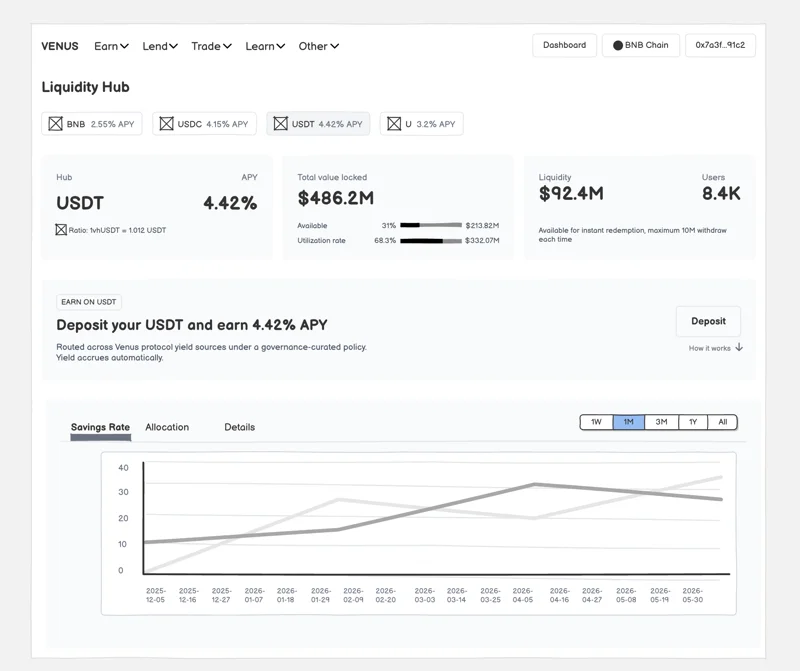The height and width of the screenshot is (671, 800).
Task: Click the Deposit your USDT headline
Action: (192, 325)
